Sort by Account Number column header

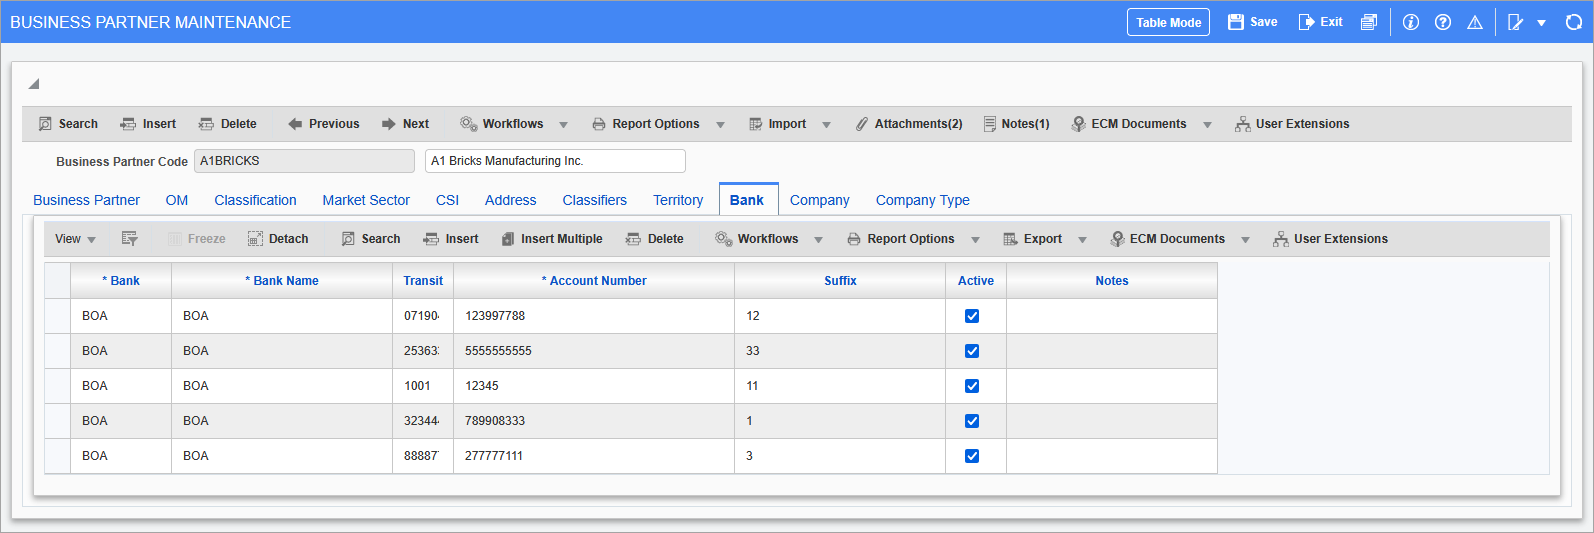pos(594,281)
